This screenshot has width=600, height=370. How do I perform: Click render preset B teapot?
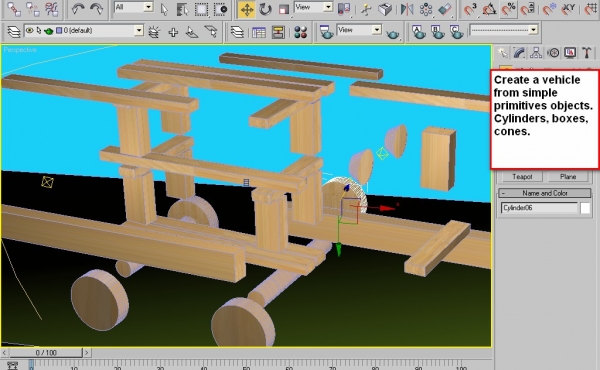[438, 32]
